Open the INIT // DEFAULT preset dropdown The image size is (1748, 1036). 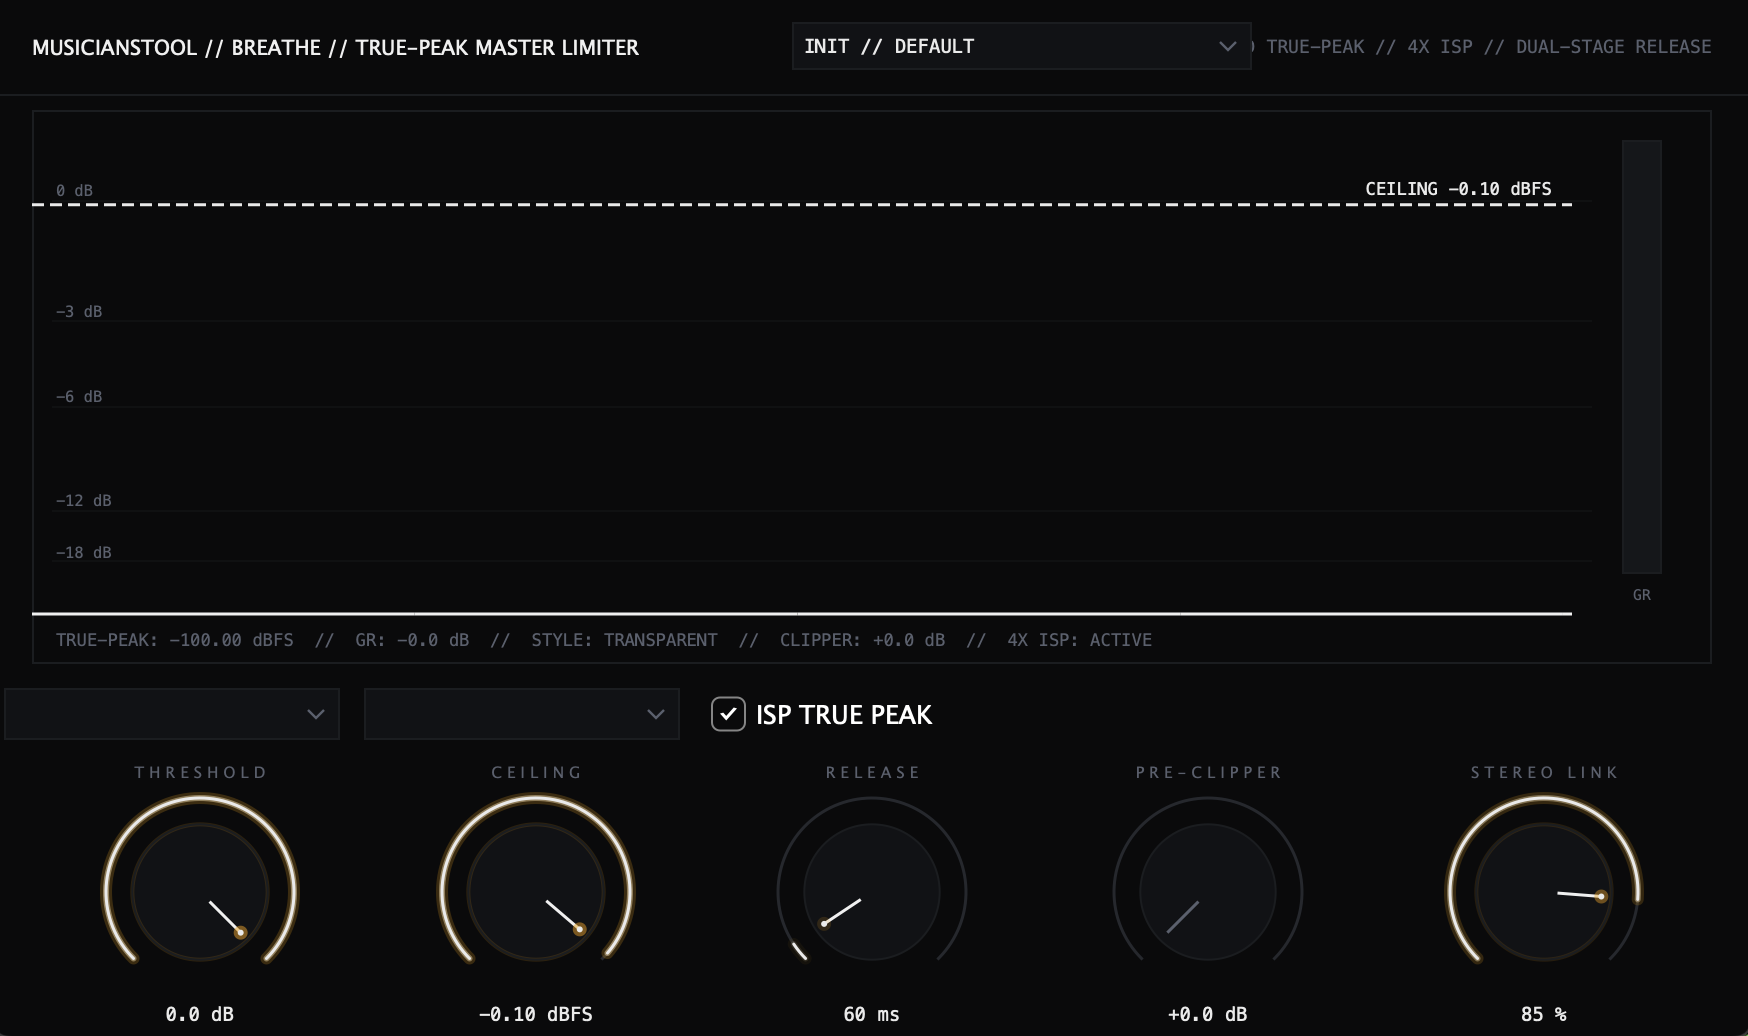click(x=1021, y=46)
